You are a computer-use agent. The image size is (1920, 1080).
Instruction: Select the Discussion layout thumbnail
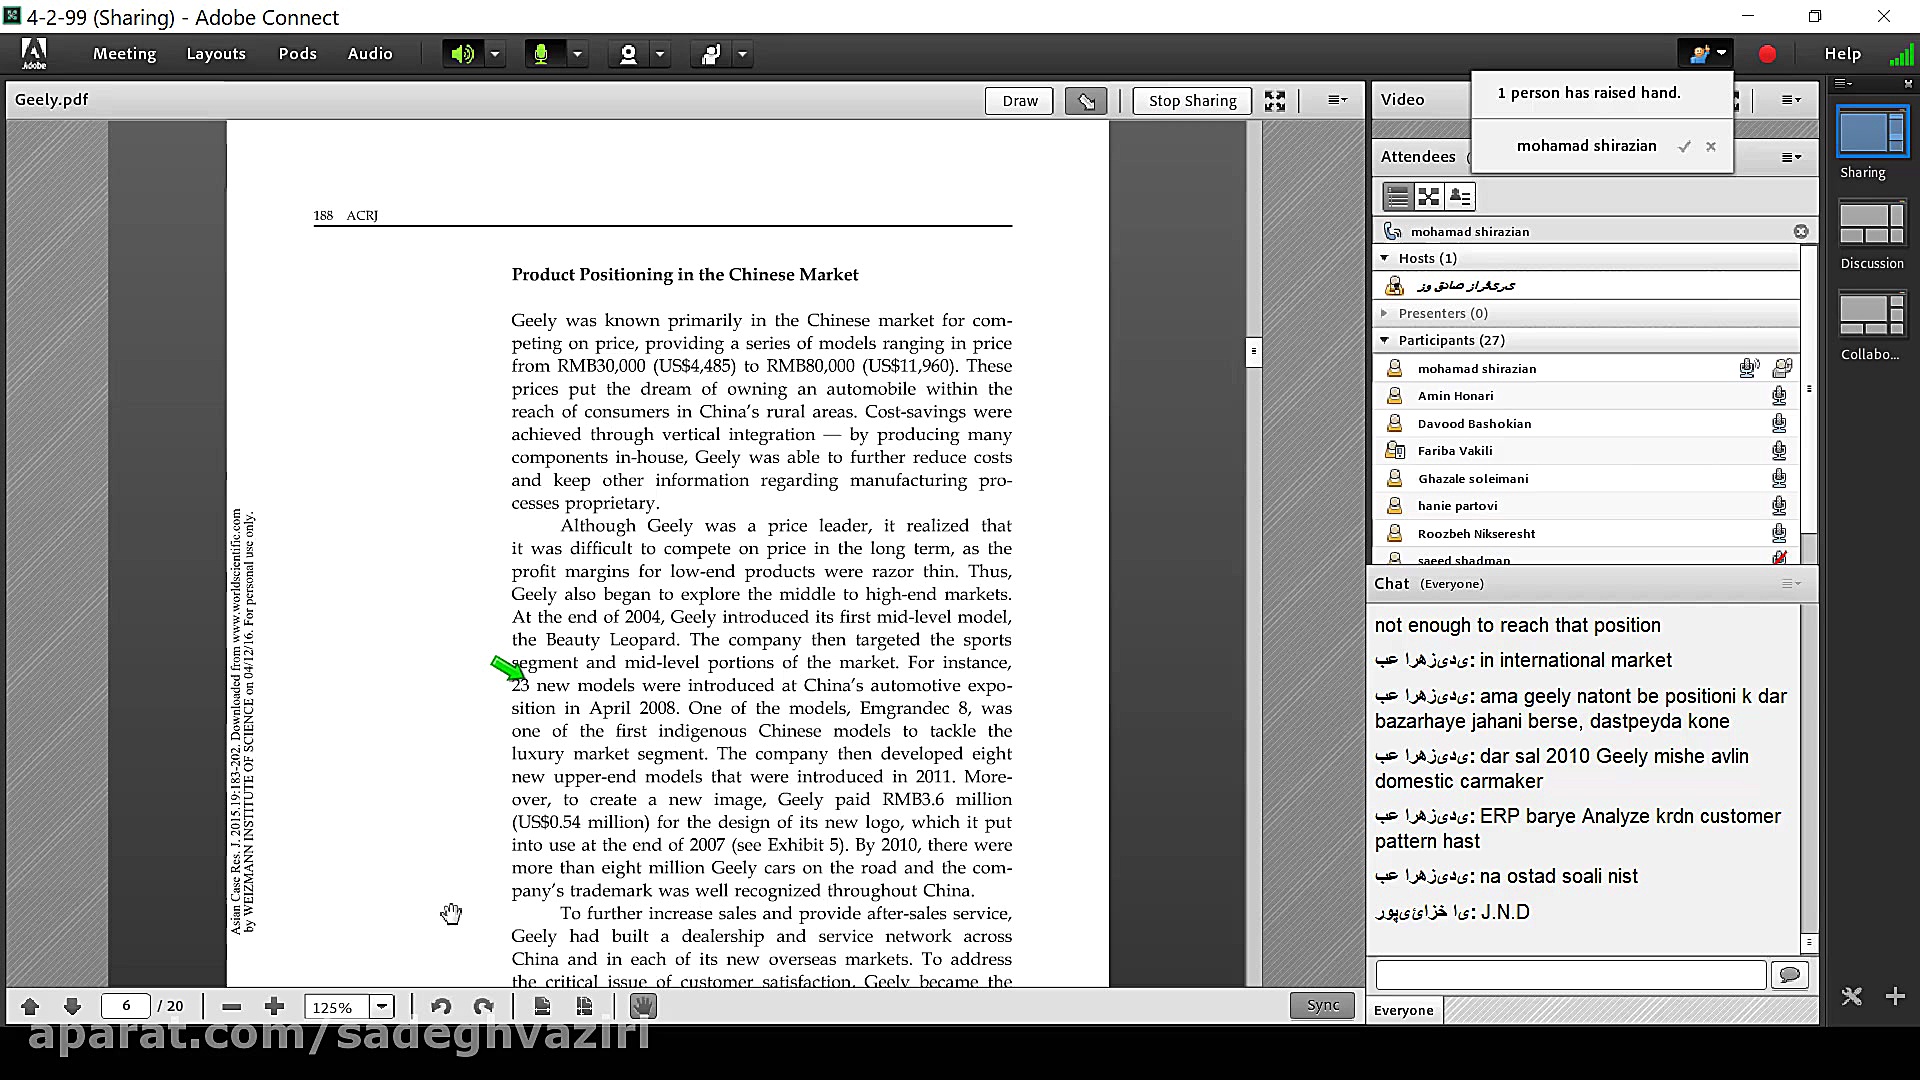(x=1872, y=224)
